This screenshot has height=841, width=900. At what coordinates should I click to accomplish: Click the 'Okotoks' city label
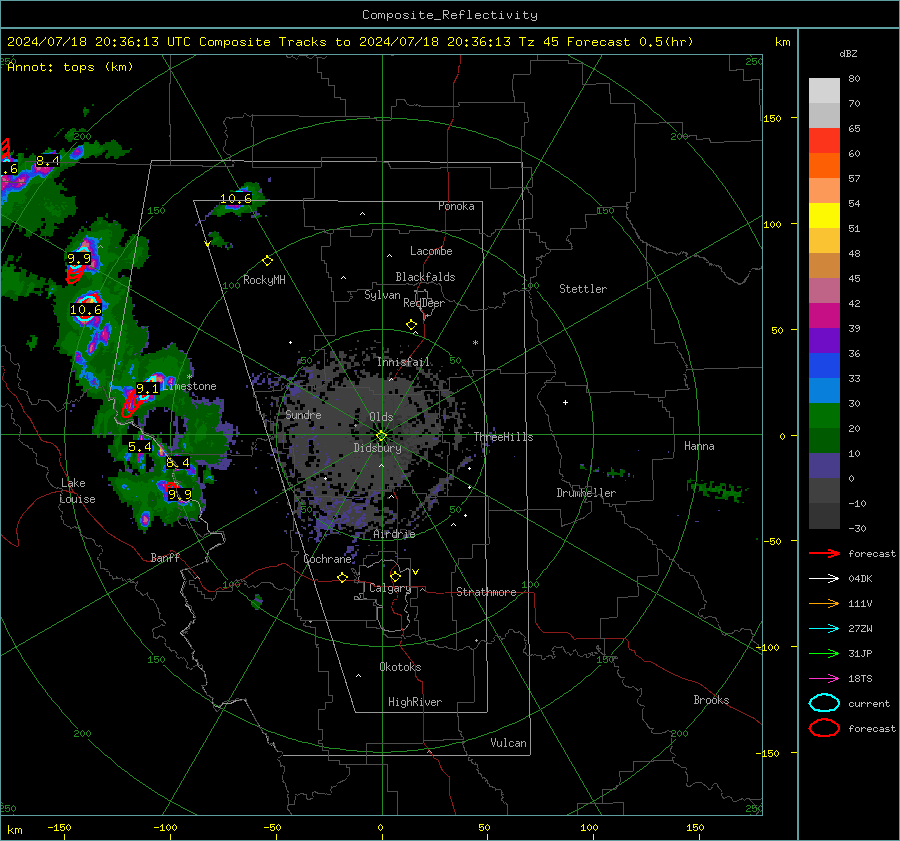tap(400, 667)
